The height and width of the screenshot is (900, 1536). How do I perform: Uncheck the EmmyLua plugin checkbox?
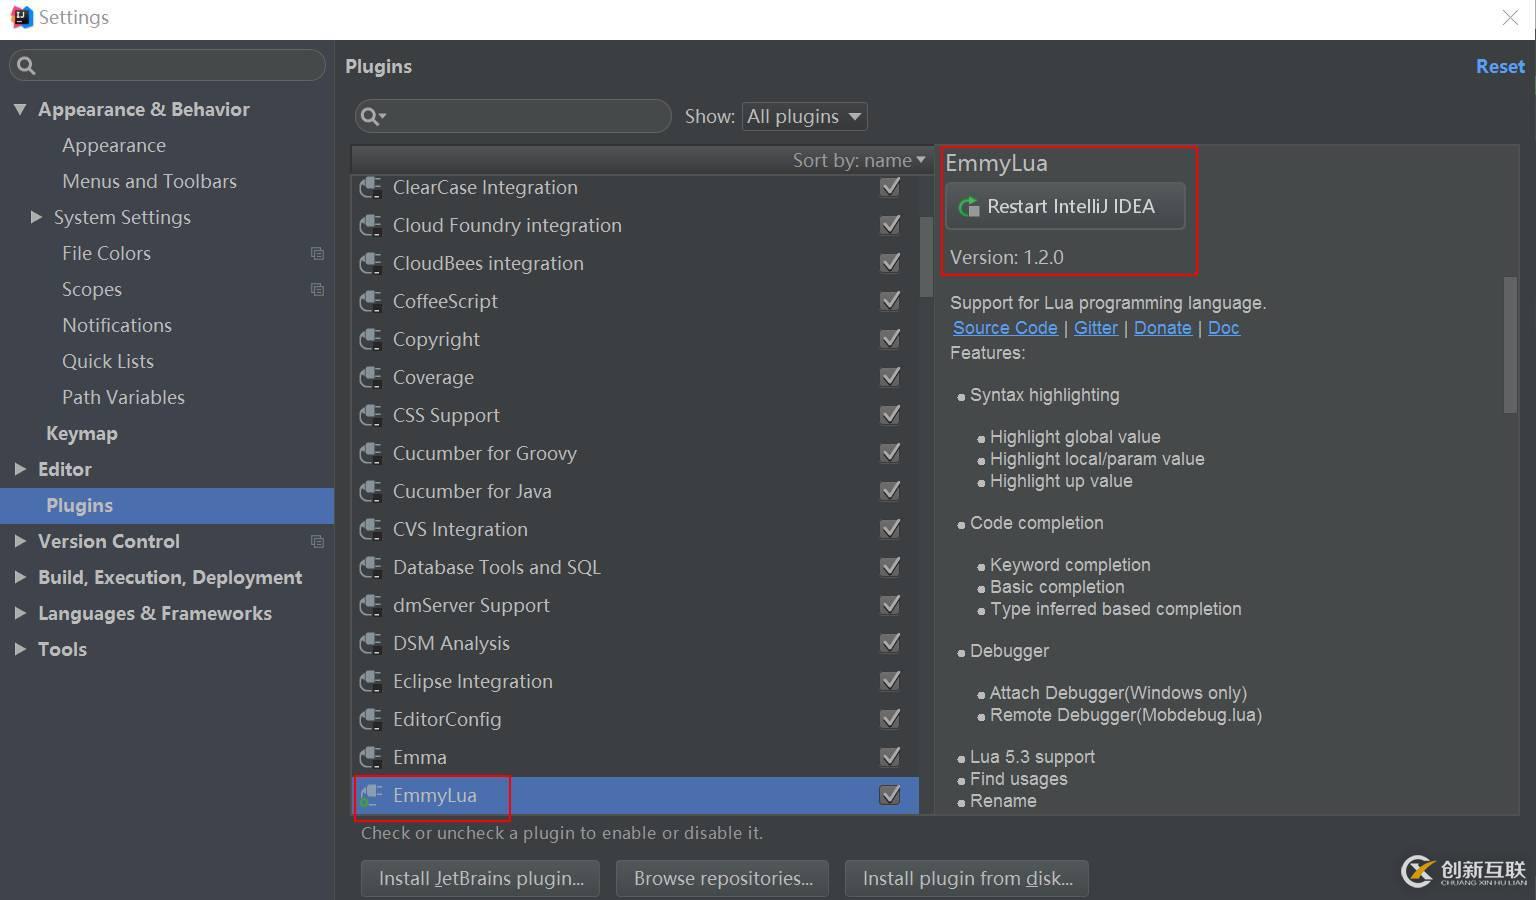coord(889,795)
